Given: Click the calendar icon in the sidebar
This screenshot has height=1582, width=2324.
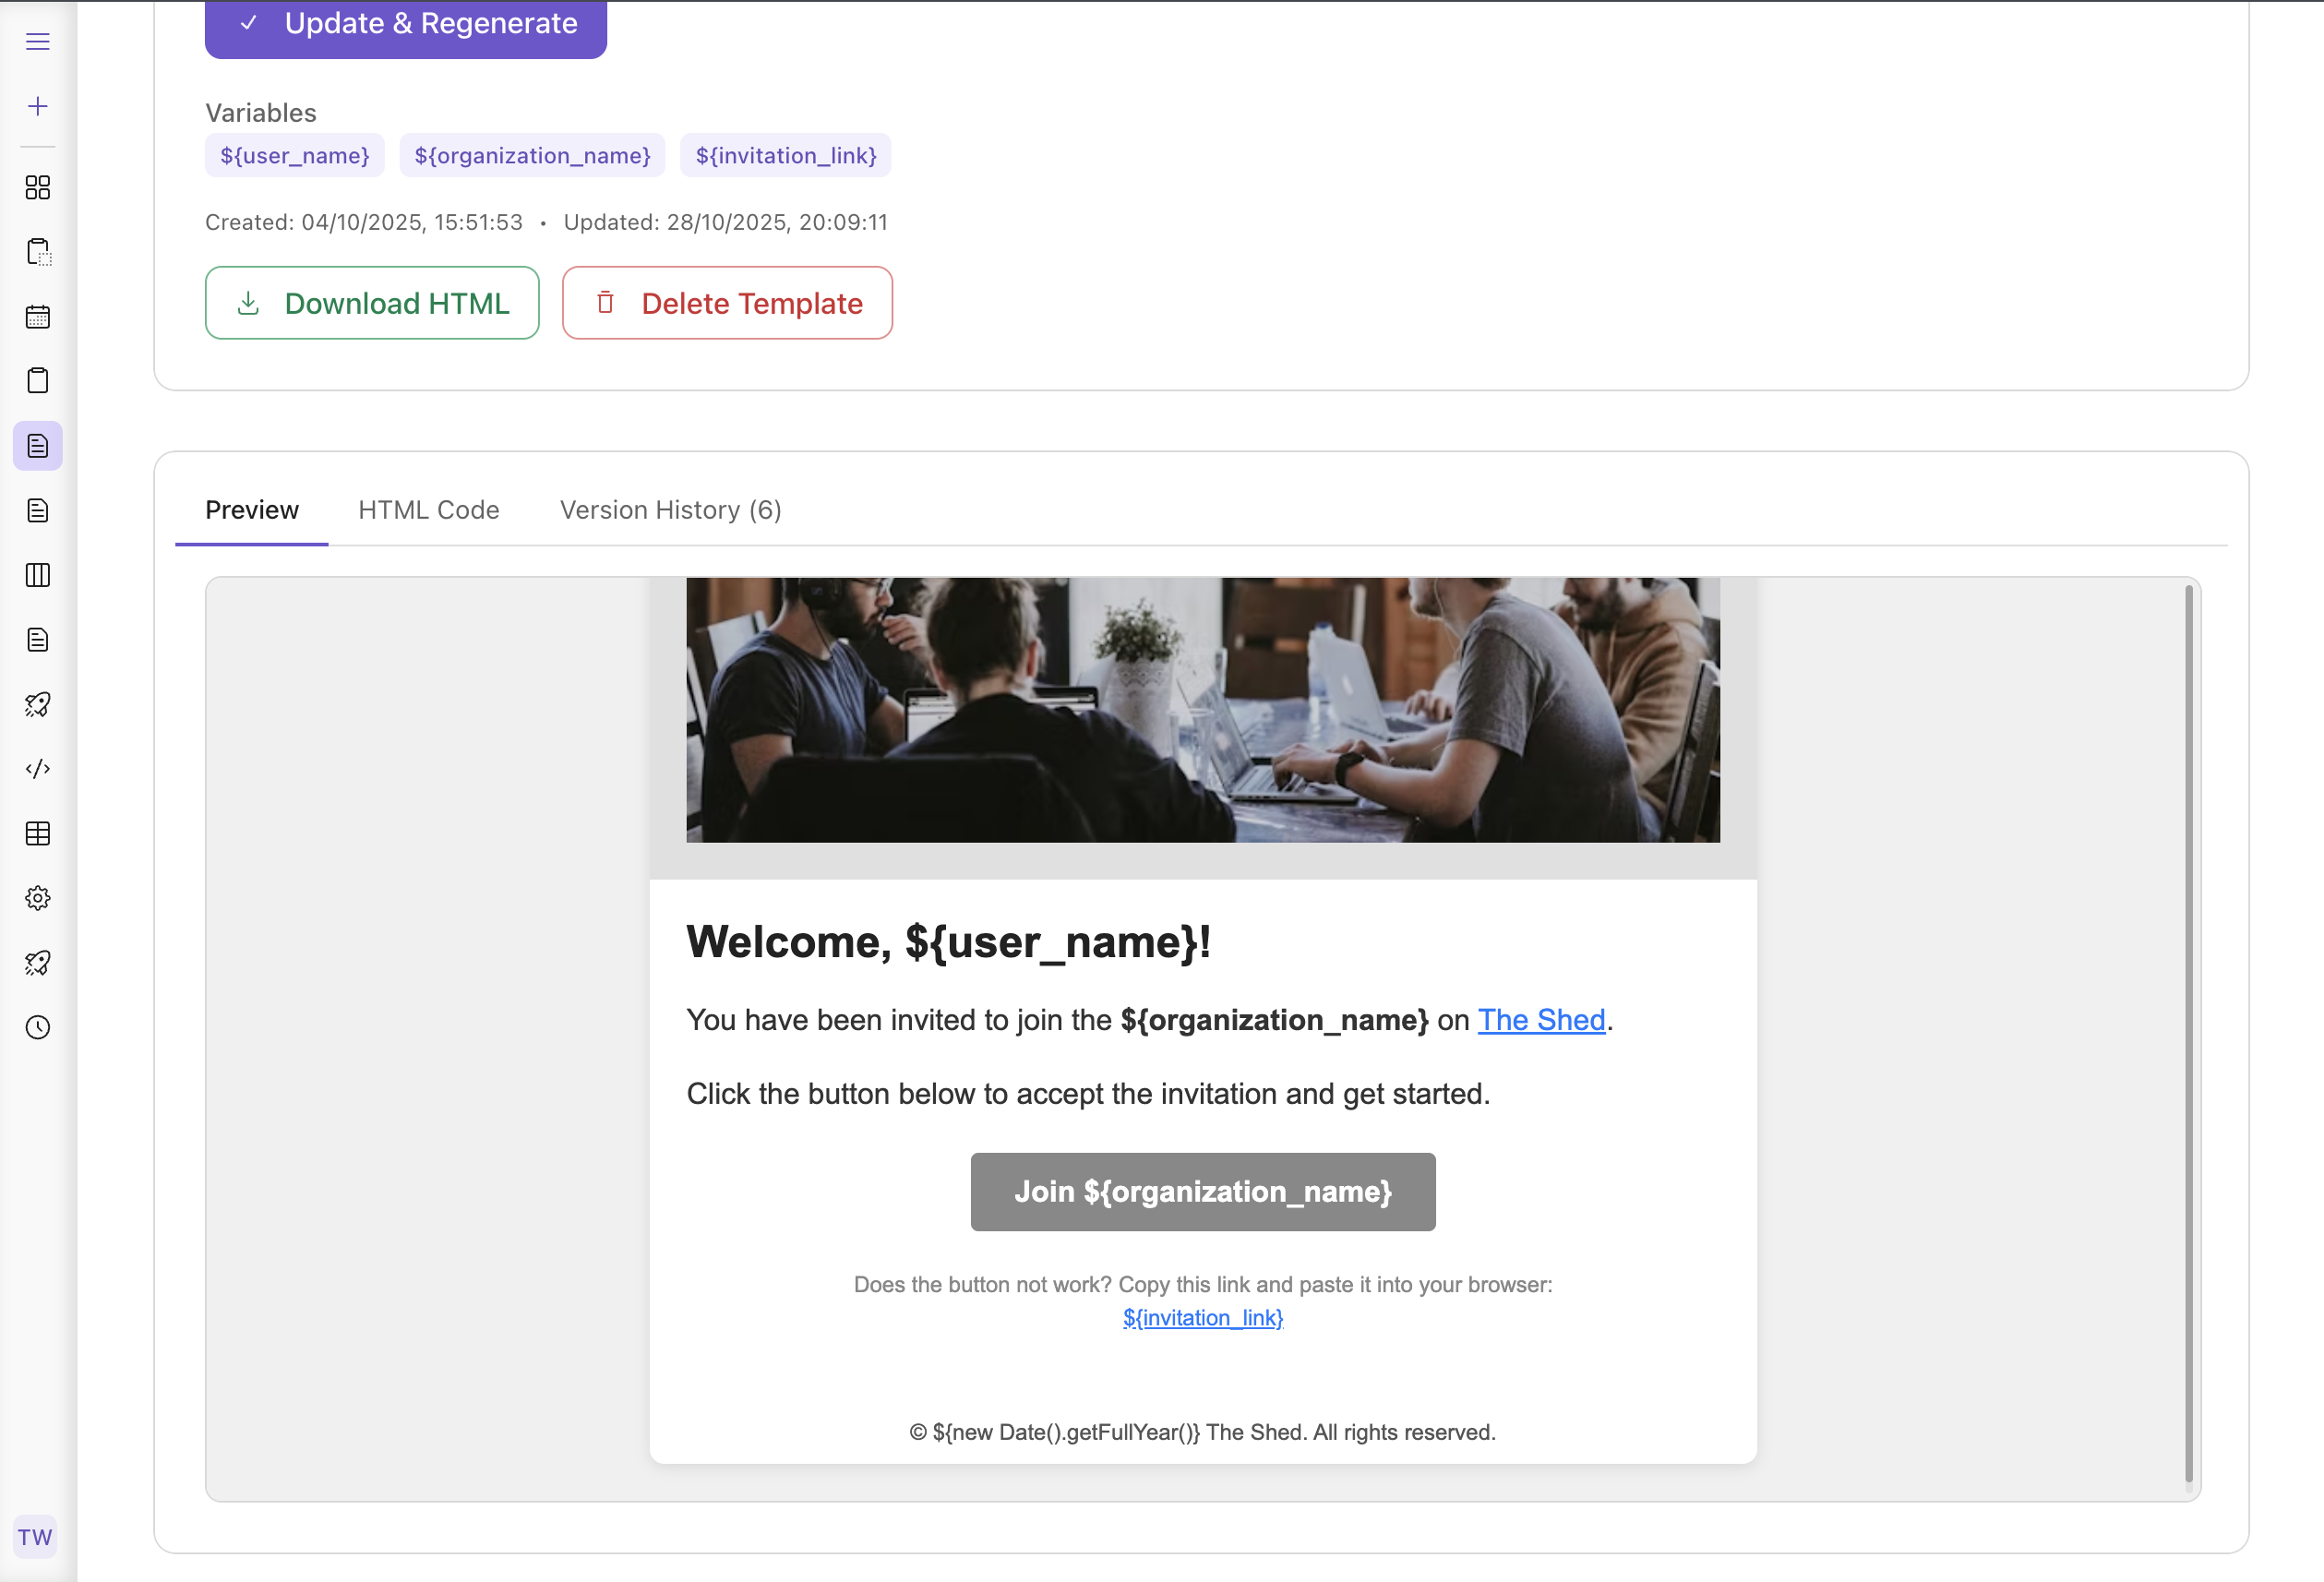Looking at the screenshot, I should tap(37, 317).
